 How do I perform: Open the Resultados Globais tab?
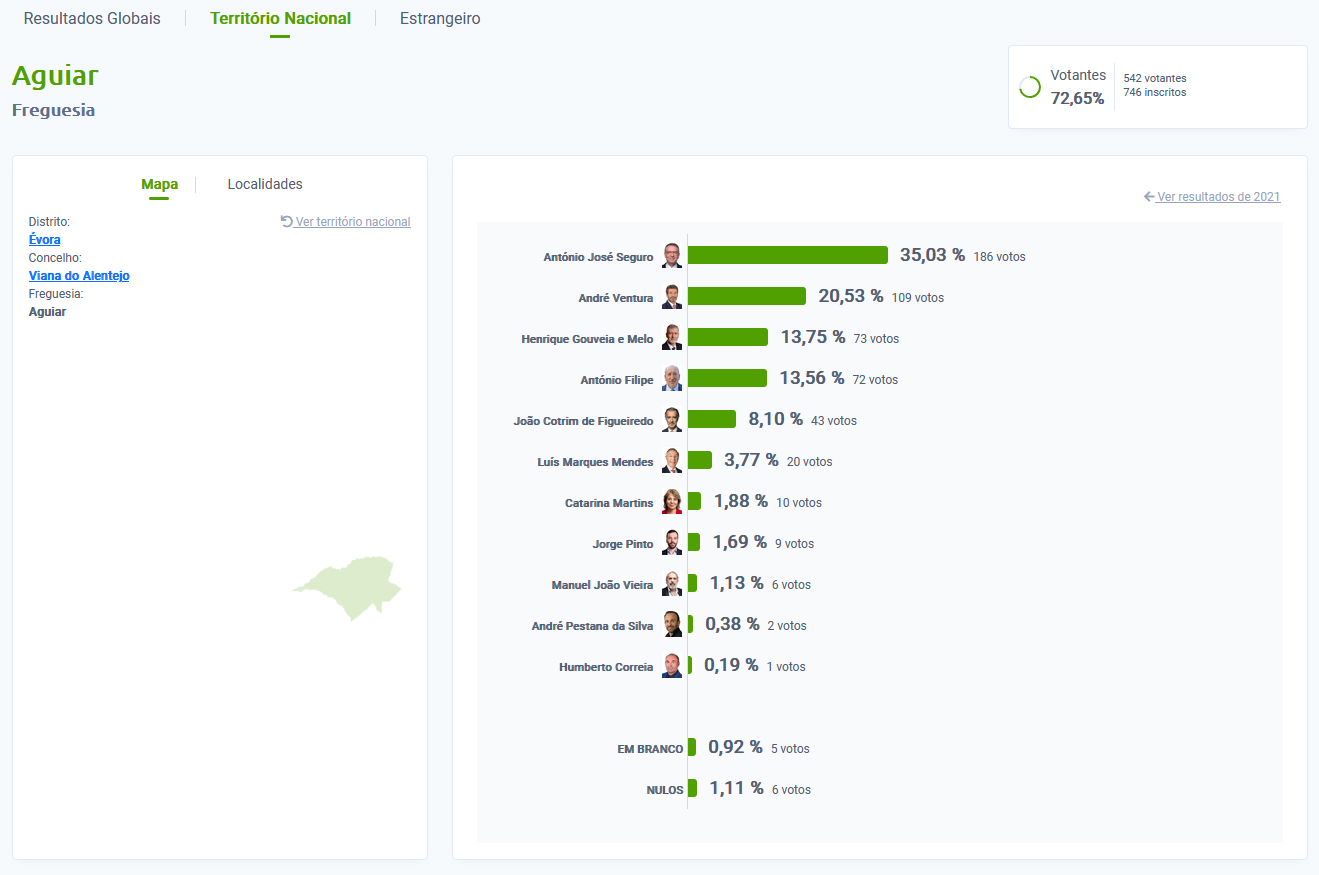(x=92, y=19)
